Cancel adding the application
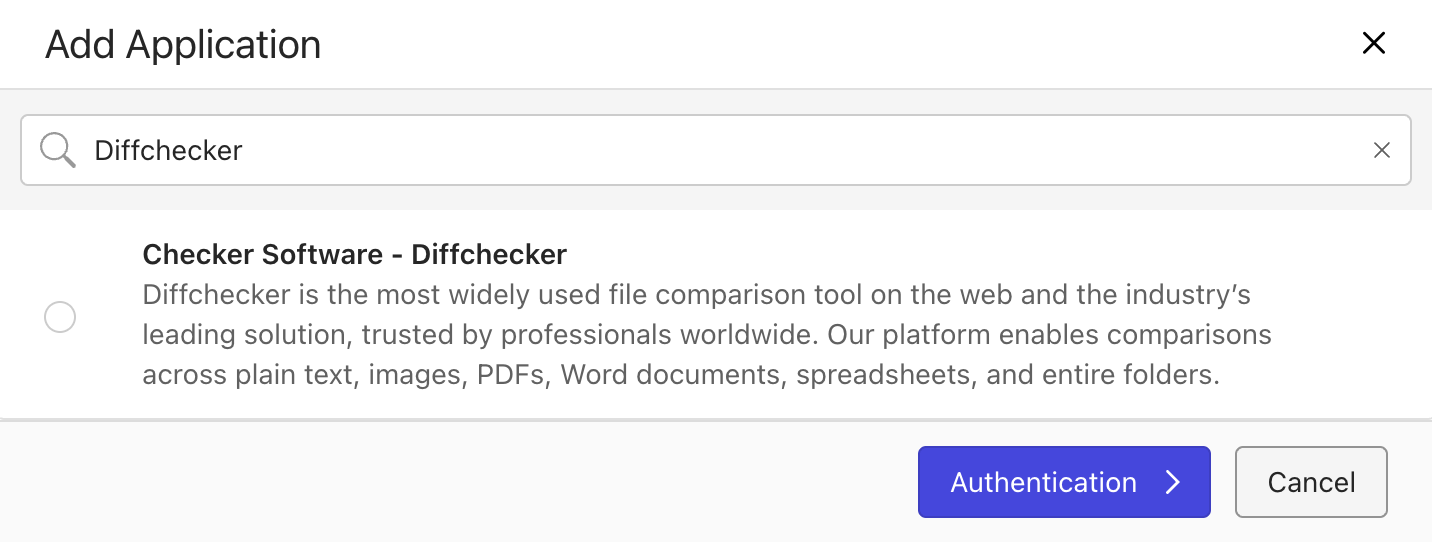Image resolution: width=1432 pixels, height=542 pixels. (x=1311, y=482)
